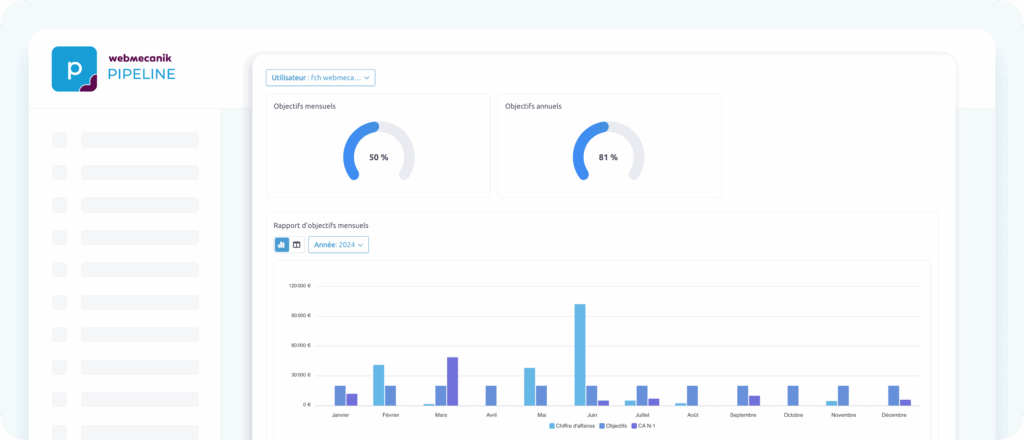The height and width of the screenshot is (440, 1024).
Task: Toggle the CA N-1 series in legend
Action: tap(645, 425)
